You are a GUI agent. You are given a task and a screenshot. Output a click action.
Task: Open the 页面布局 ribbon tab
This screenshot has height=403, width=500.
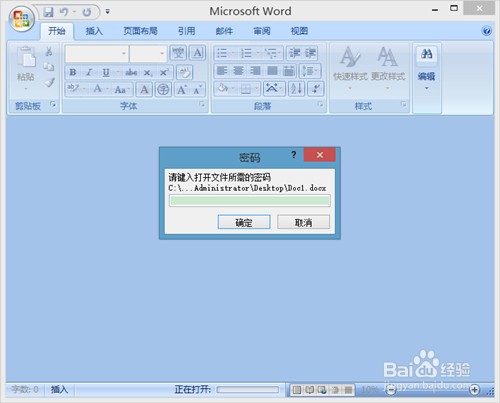point(140,31)
